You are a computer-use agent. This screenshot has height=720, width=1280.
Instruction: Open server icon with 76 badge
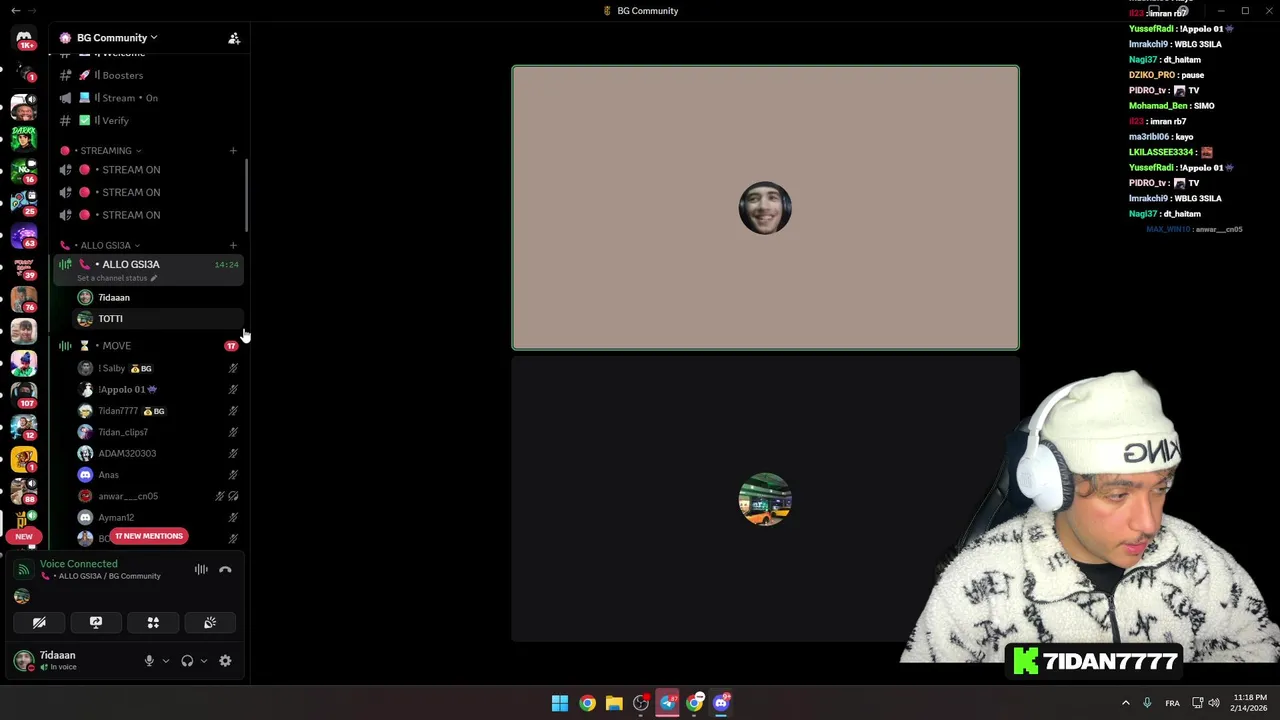(24, 298)
